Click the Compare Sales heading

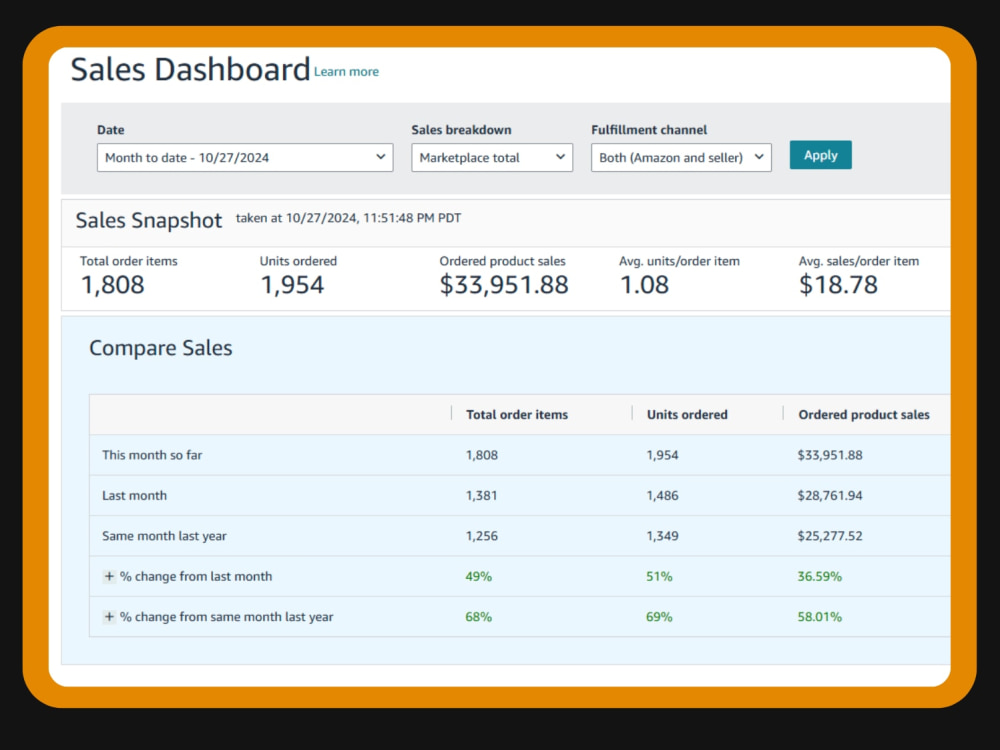tap(161, 348)
